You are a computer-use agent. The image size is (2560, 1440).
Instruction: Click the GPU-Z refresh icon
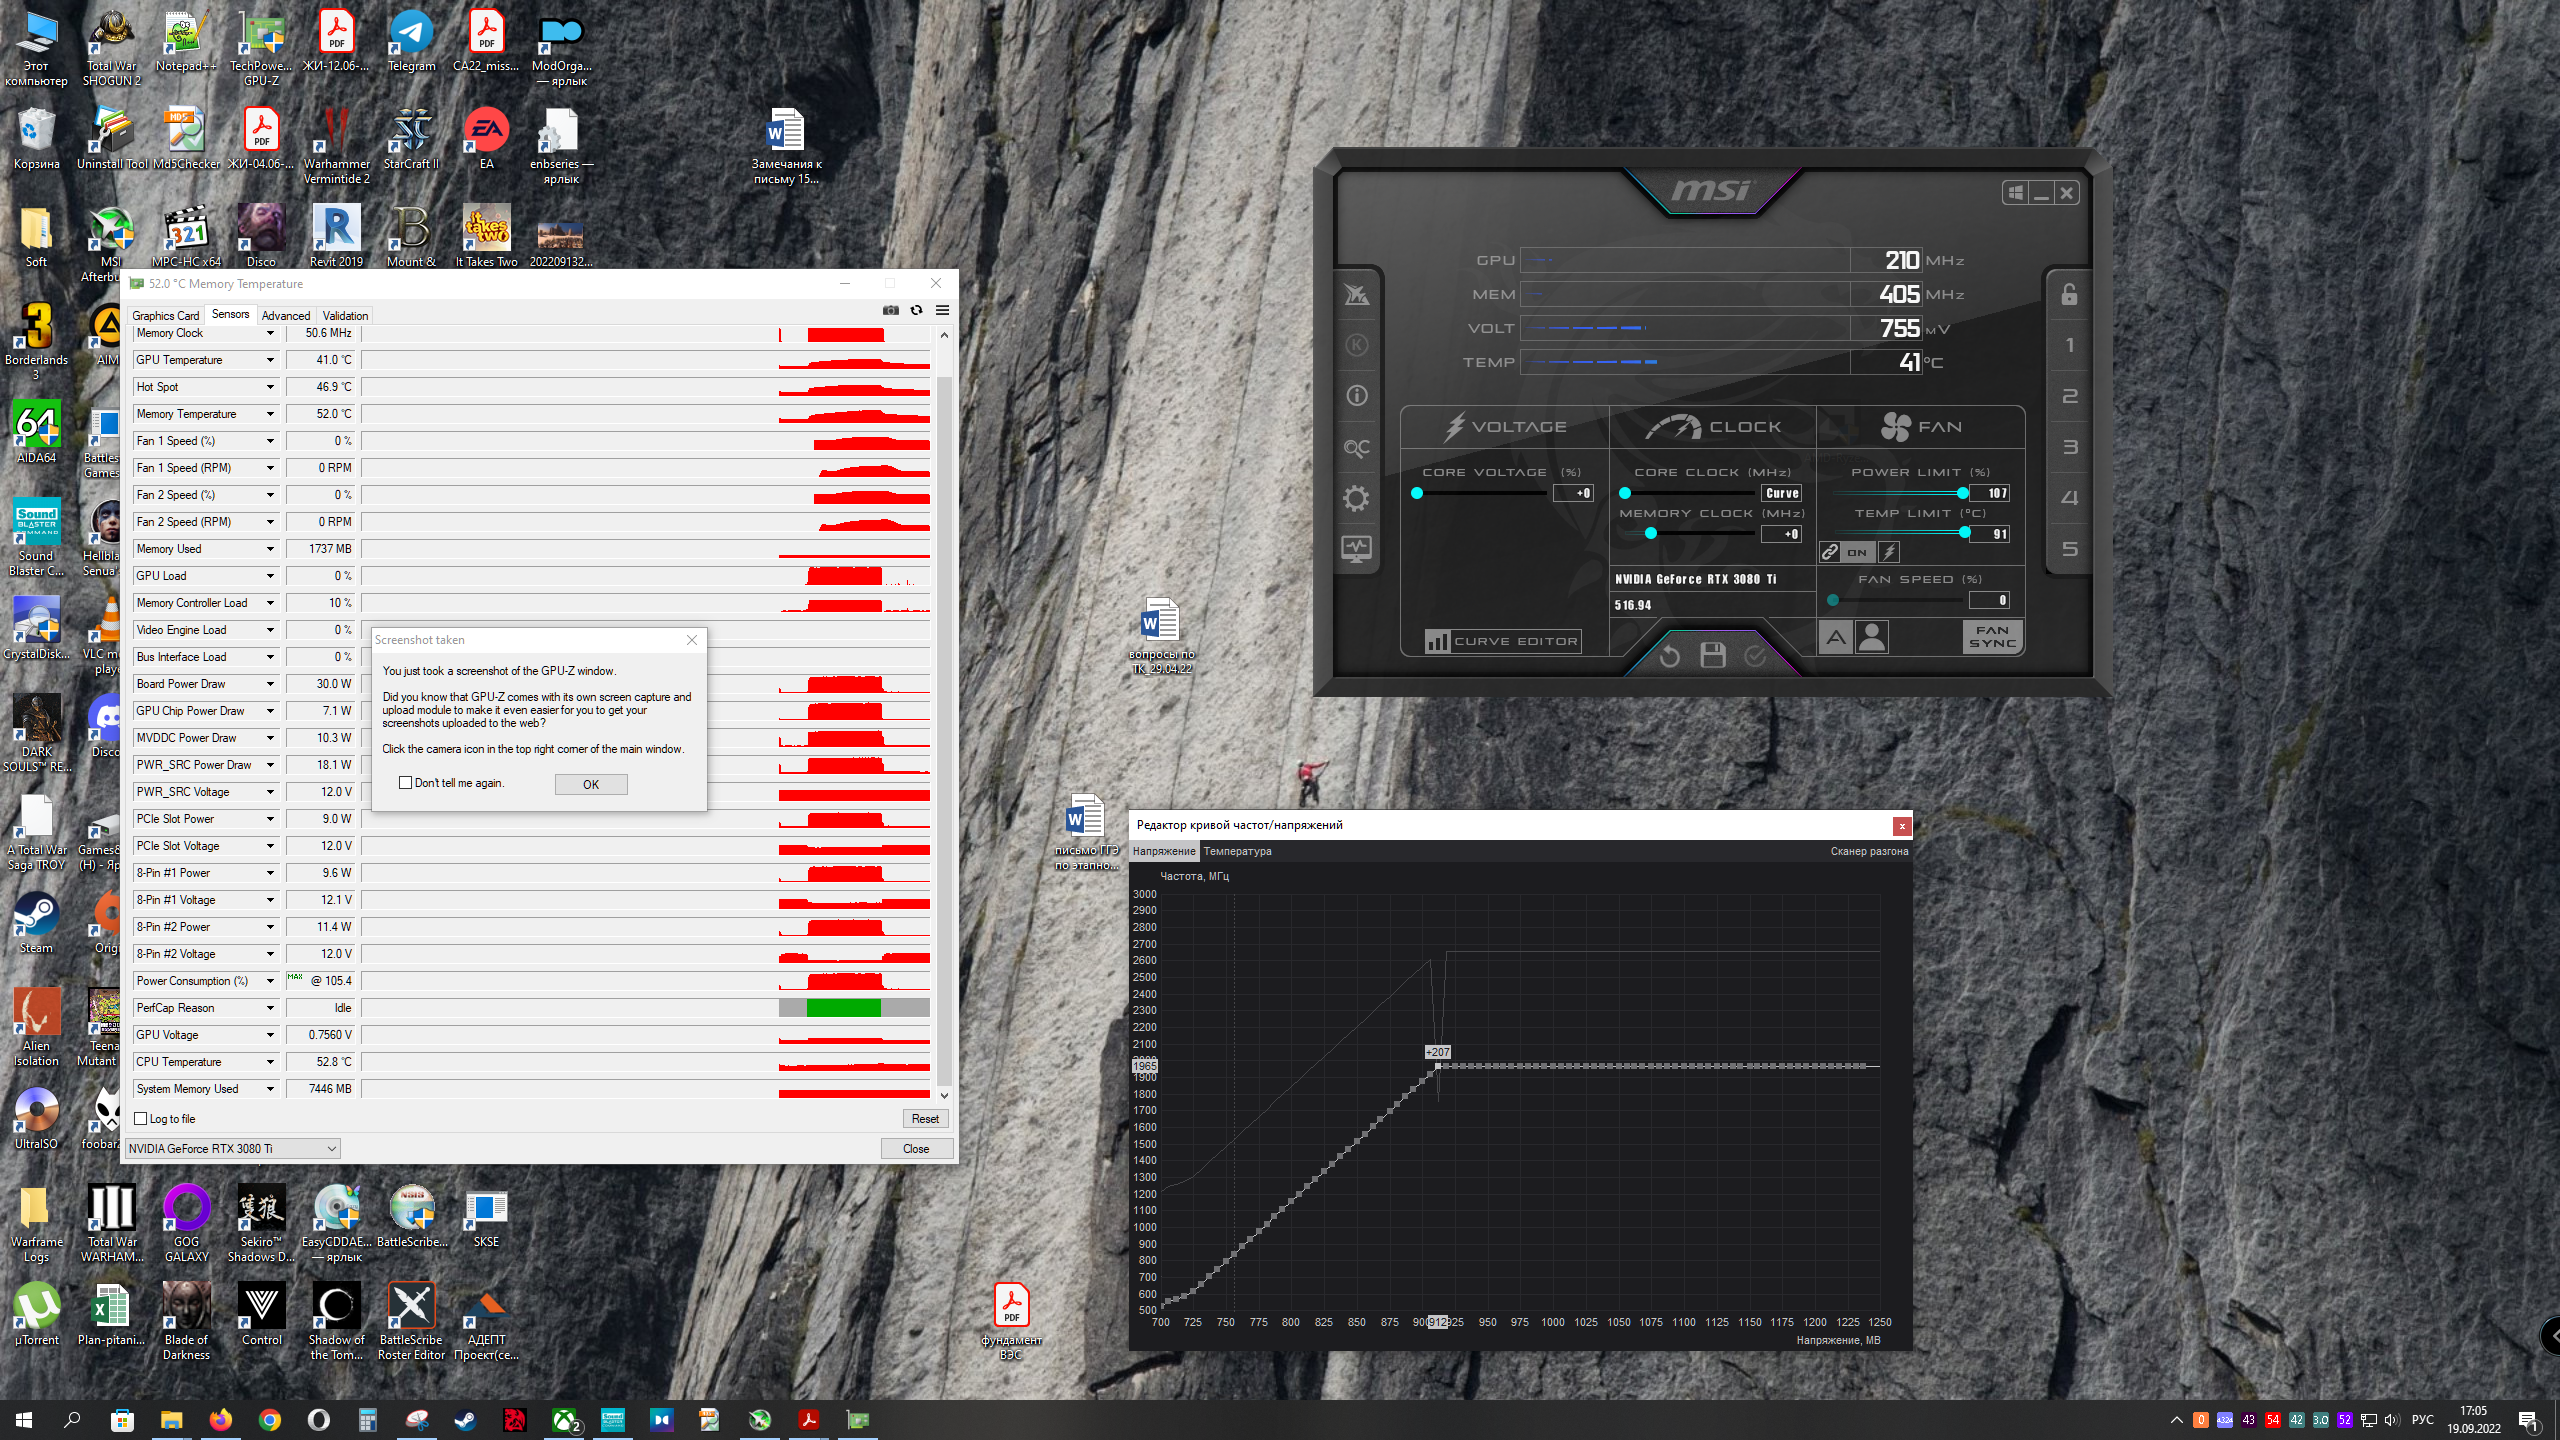click(x=916, y=310)
